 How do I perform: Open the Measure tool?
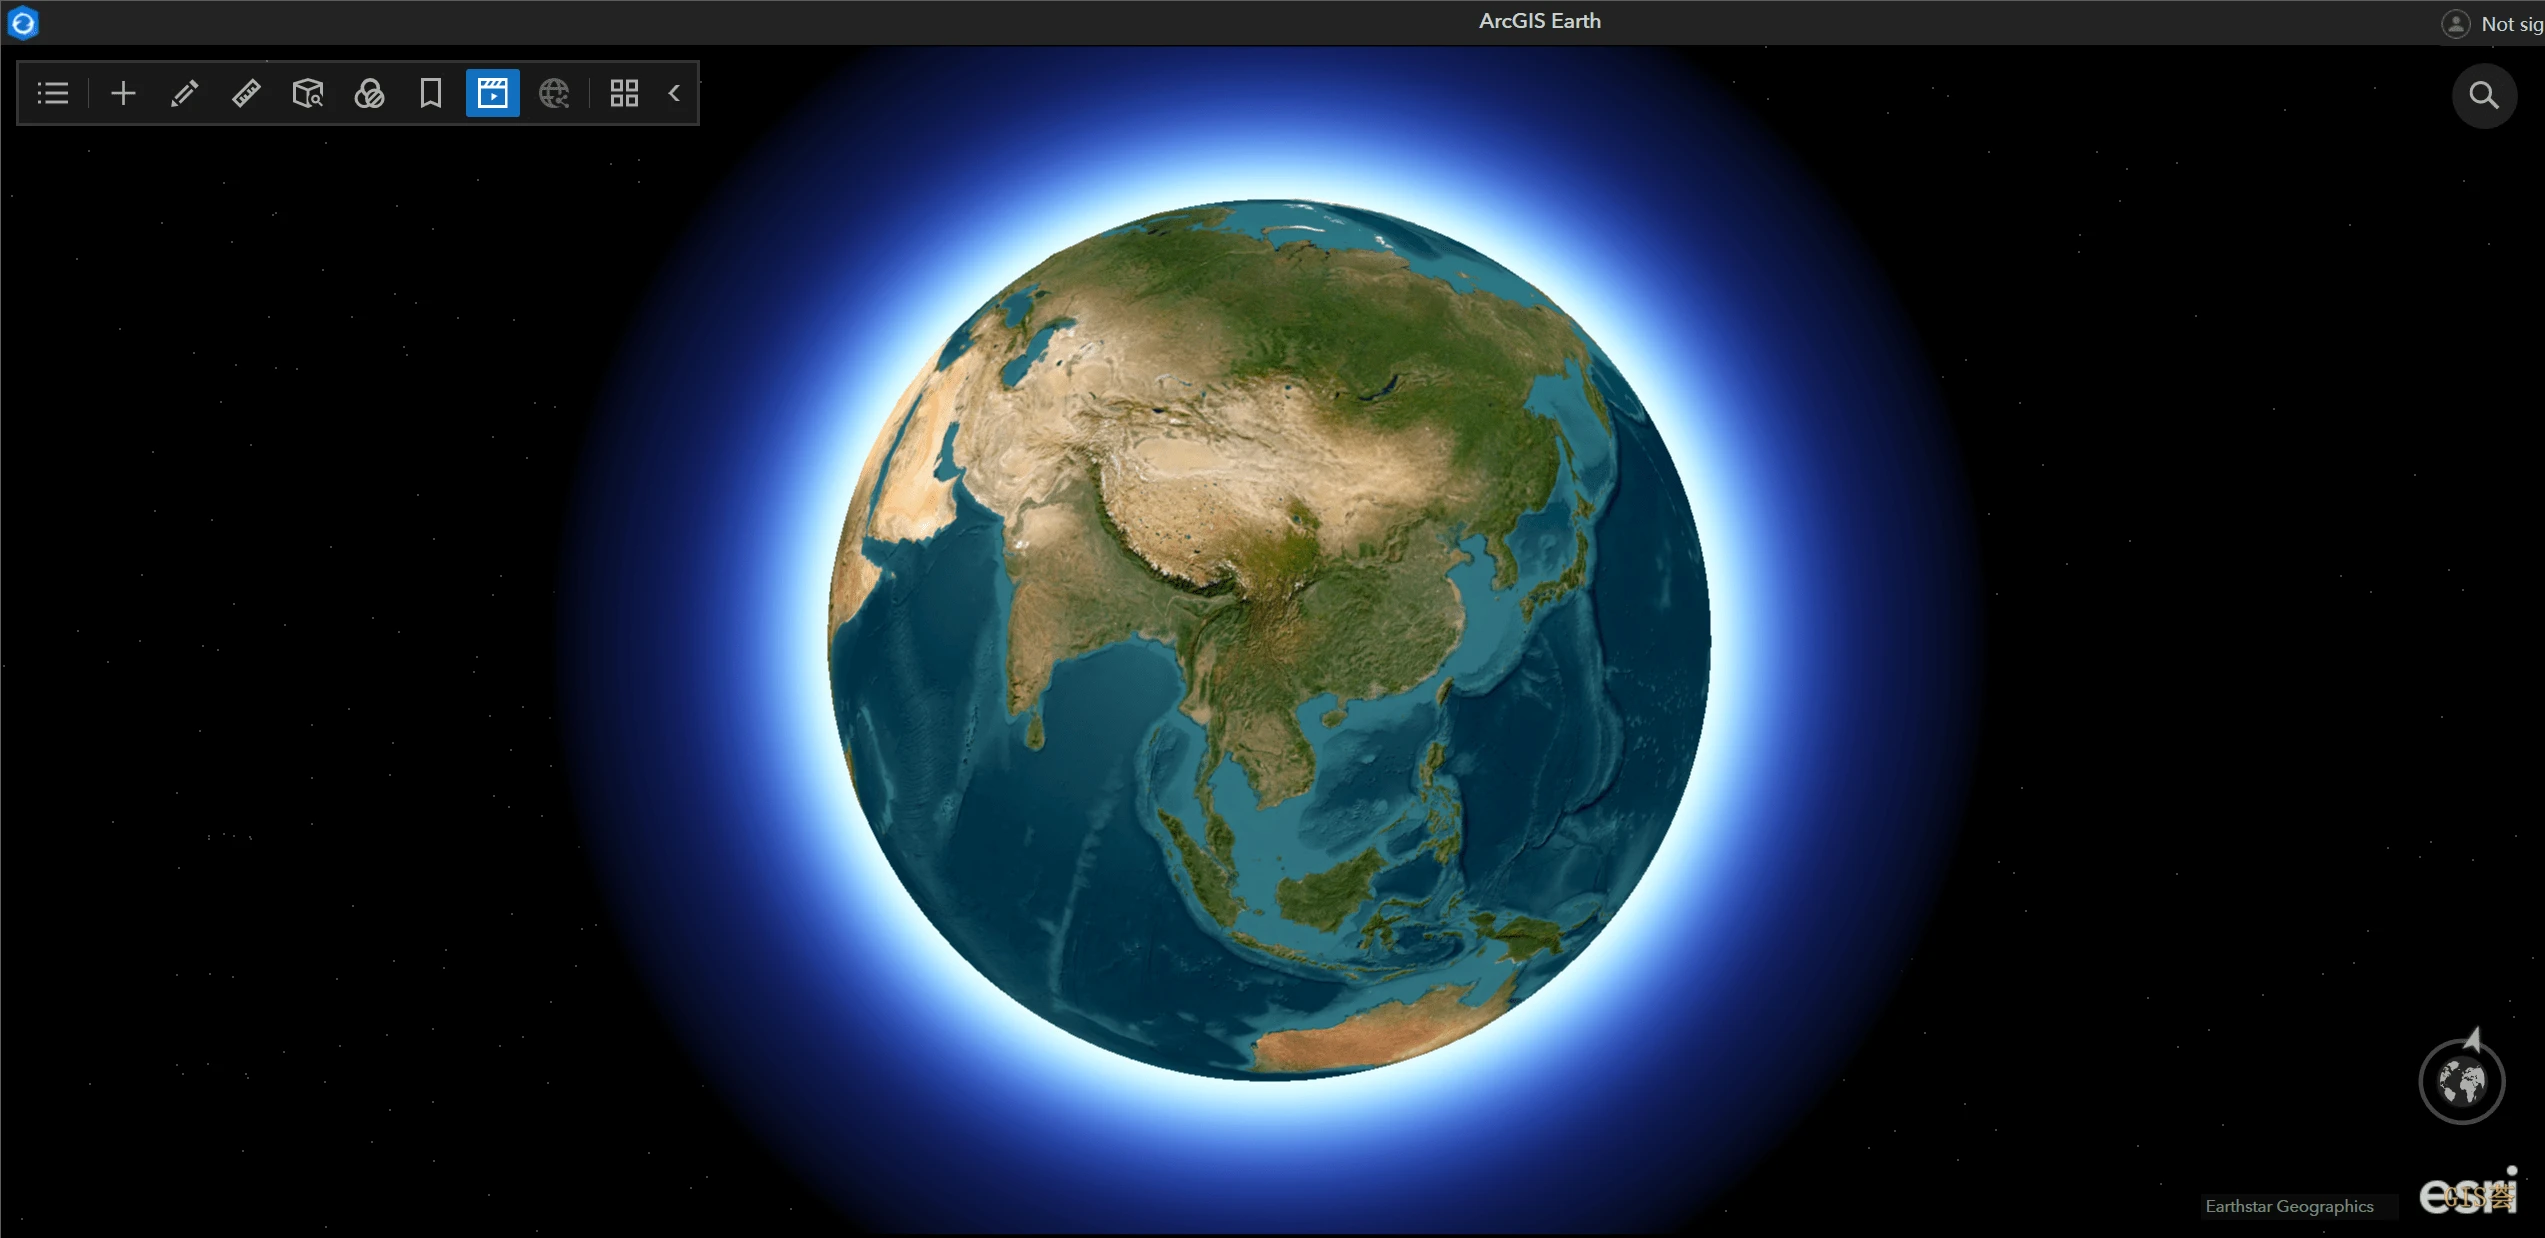246,93
